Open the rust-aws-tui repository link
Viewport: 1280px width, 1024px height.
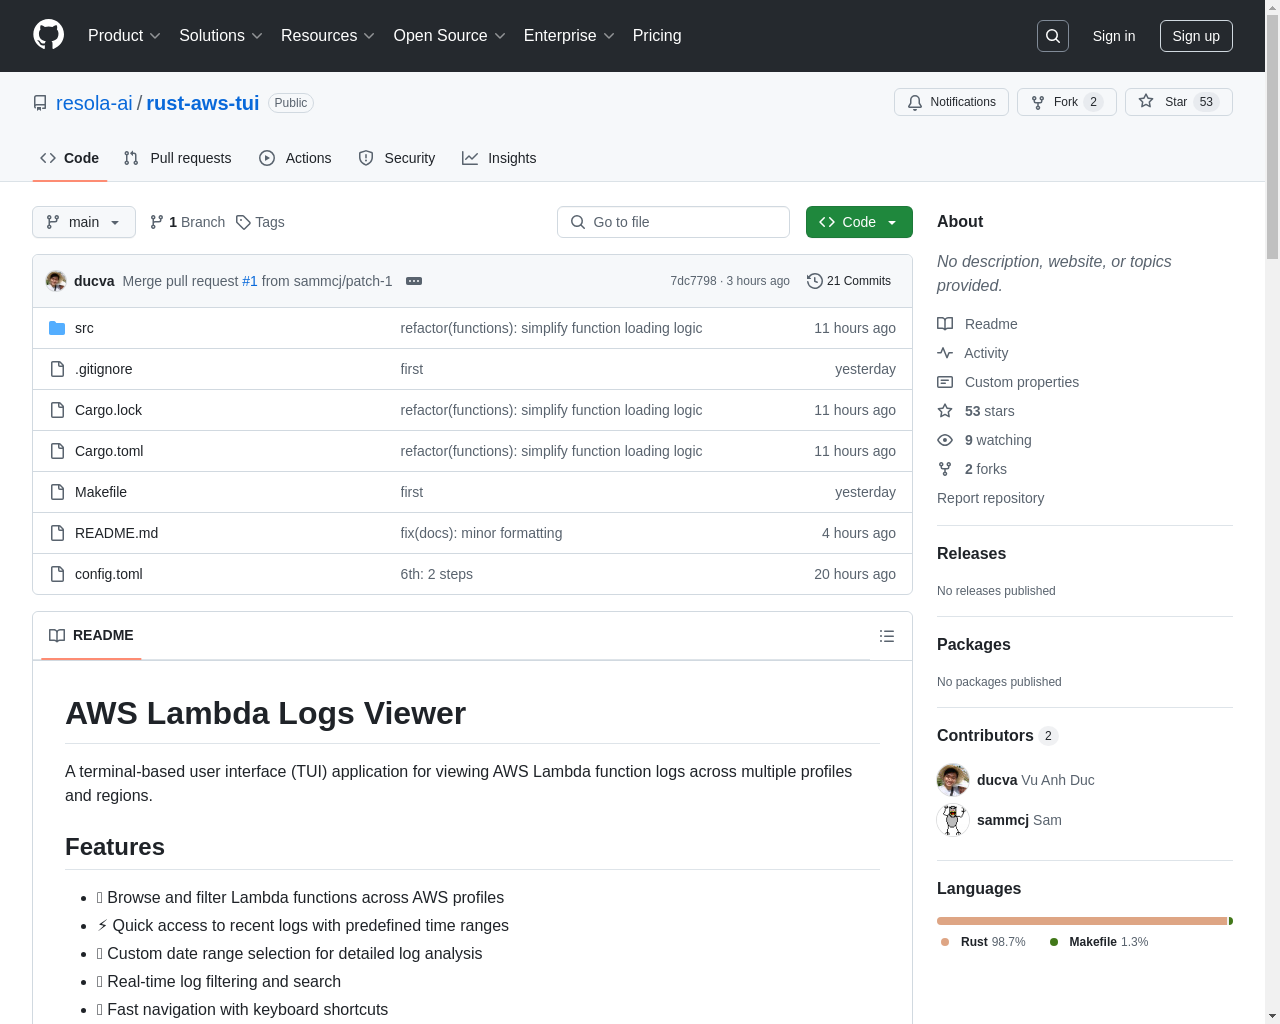click(x=203, y=103)
